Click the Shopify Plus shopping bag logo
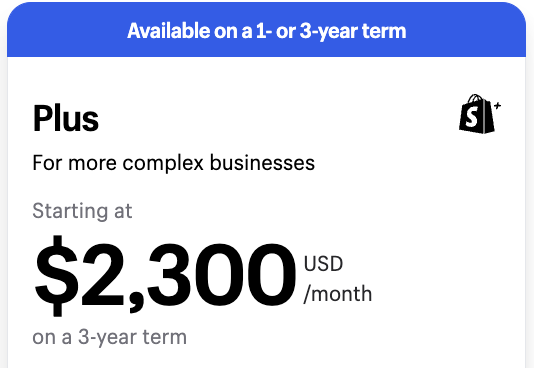 point(480,114)
